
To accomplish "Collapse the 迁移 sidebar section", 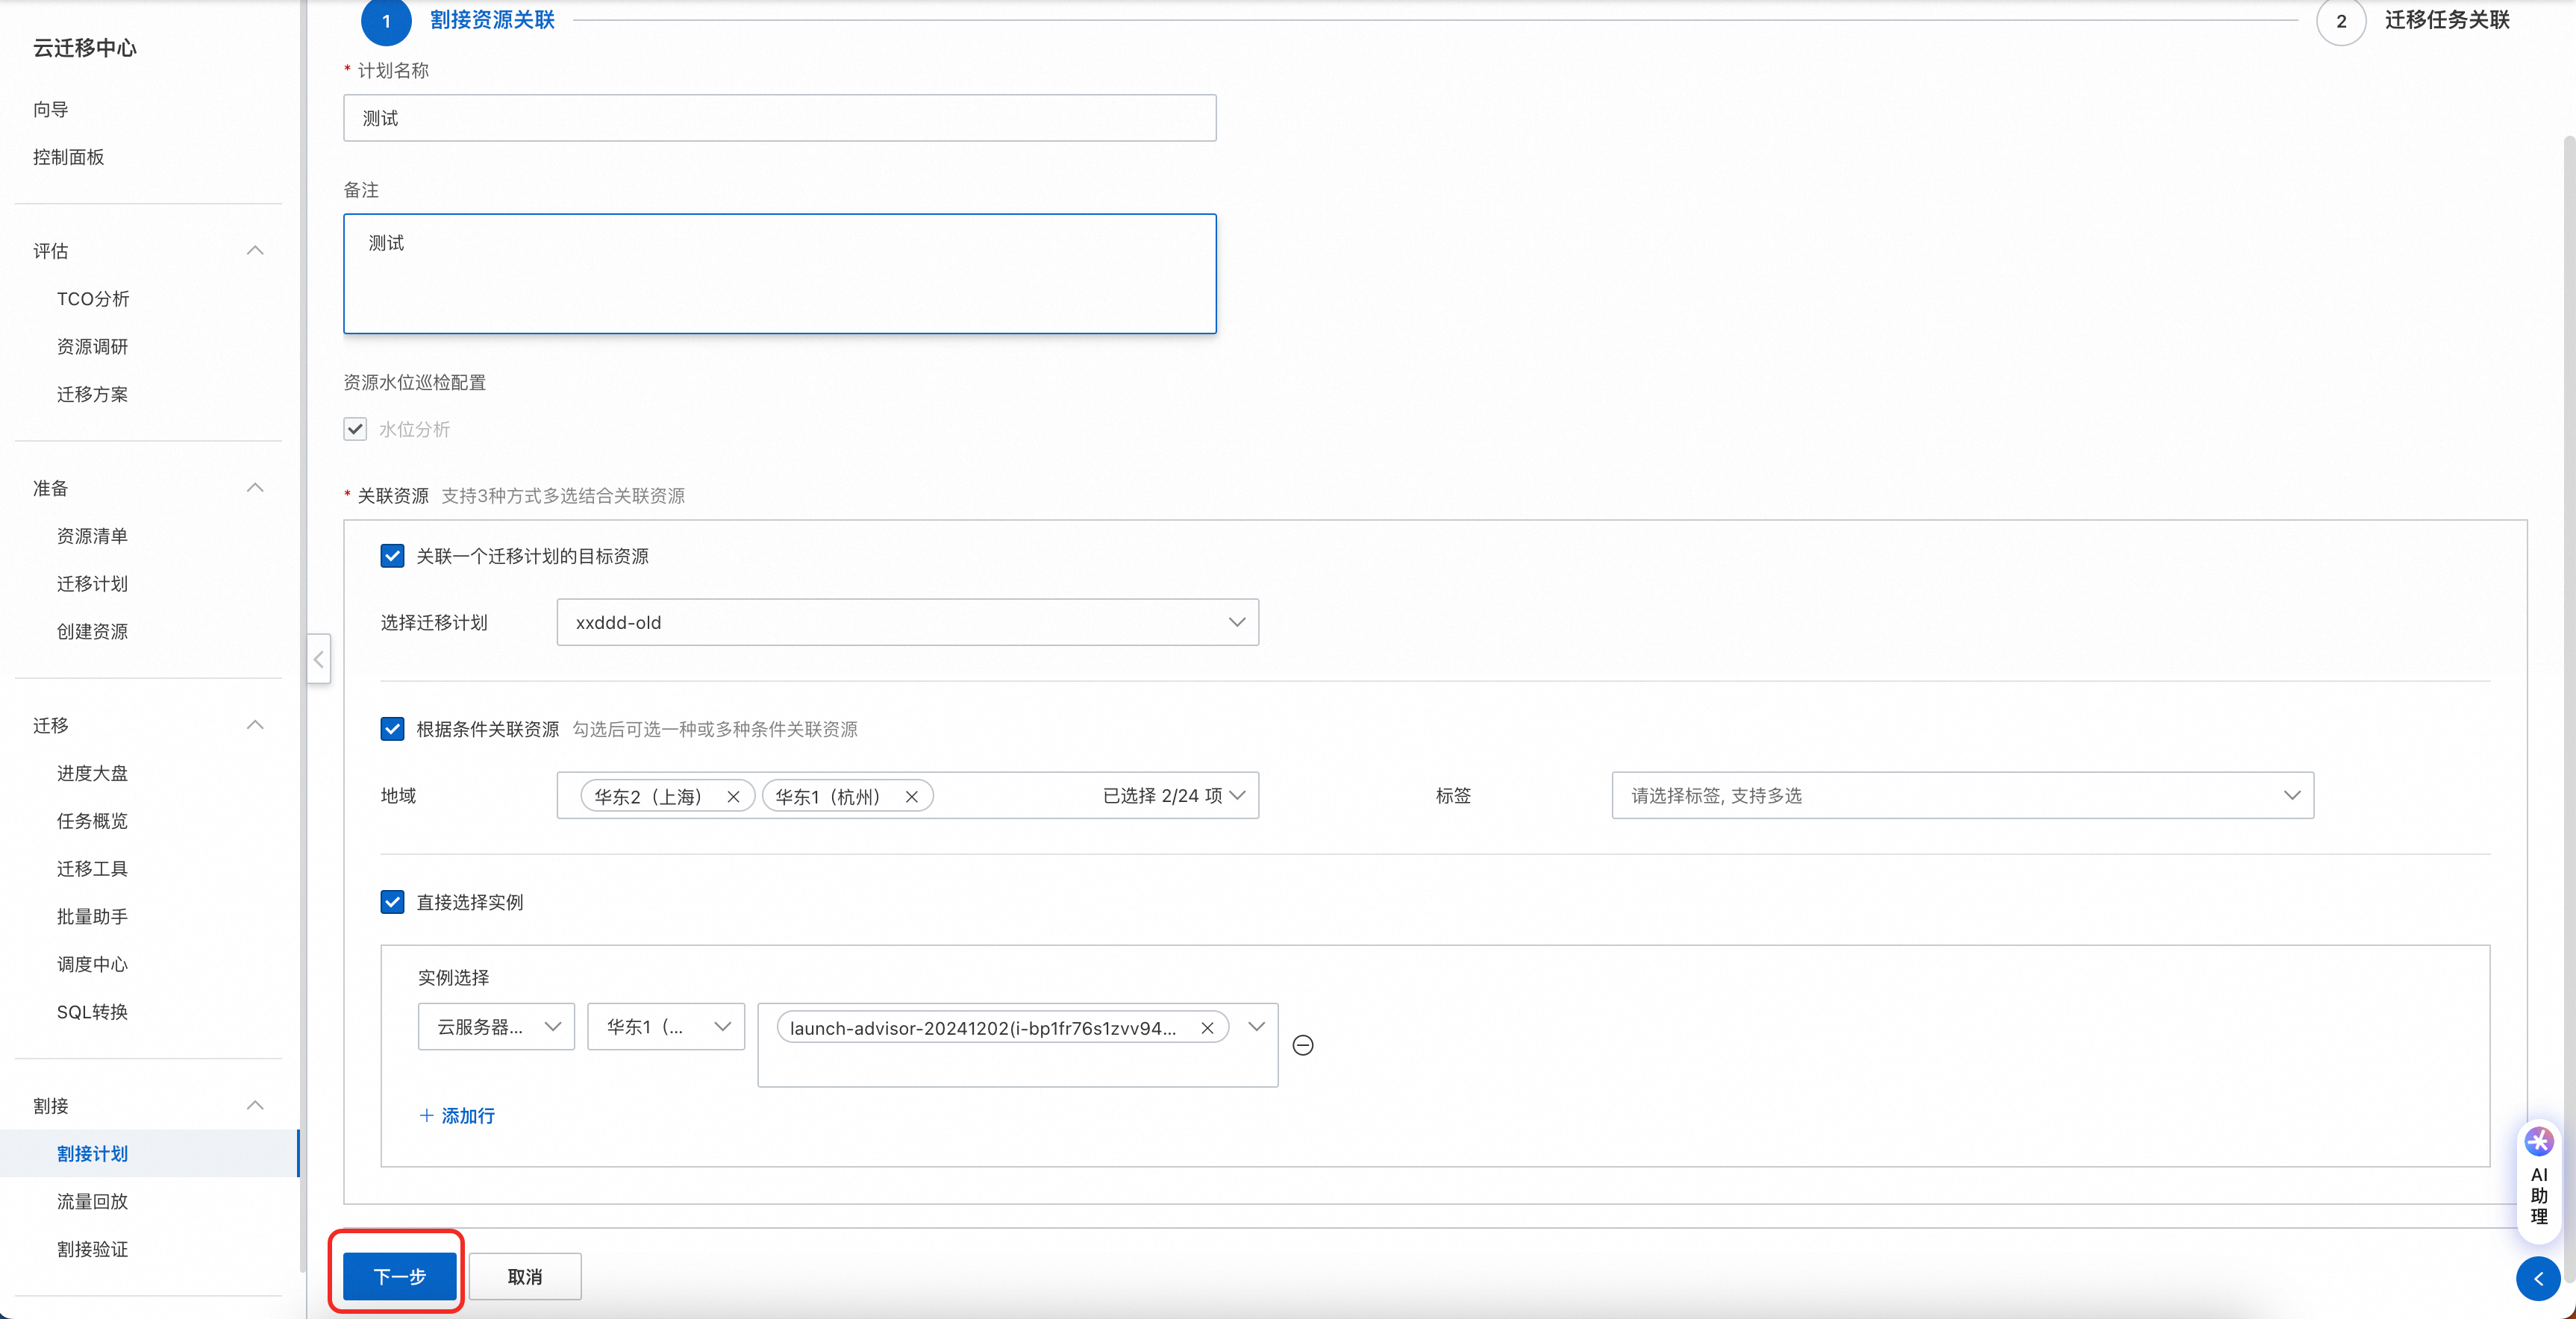I will pos(255,725).
